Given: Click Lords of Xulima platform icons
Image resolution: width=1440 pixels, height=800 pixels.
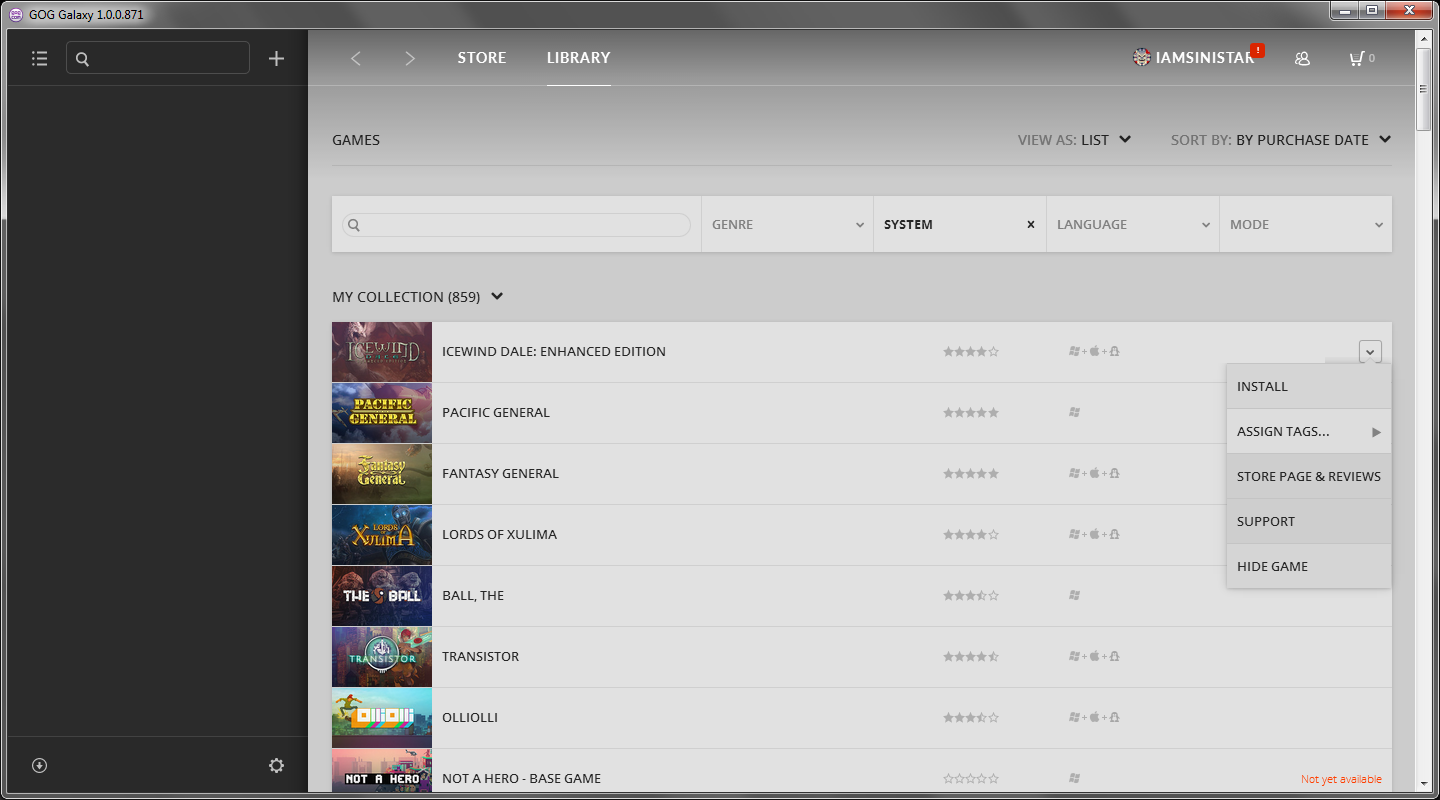Looking at the screenshot, I should [x=1094, y=534].
